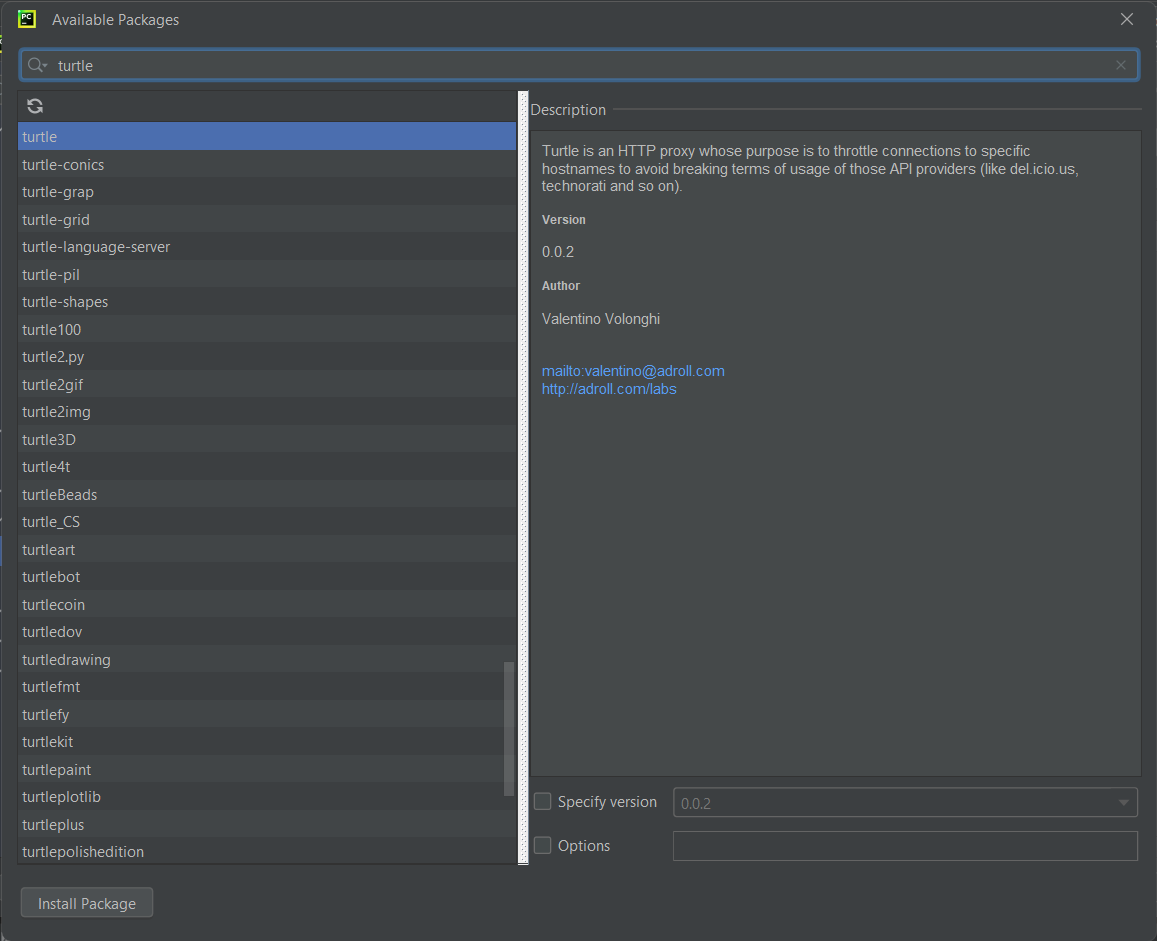Choose turtle2gif from the list

click(53, 384)
